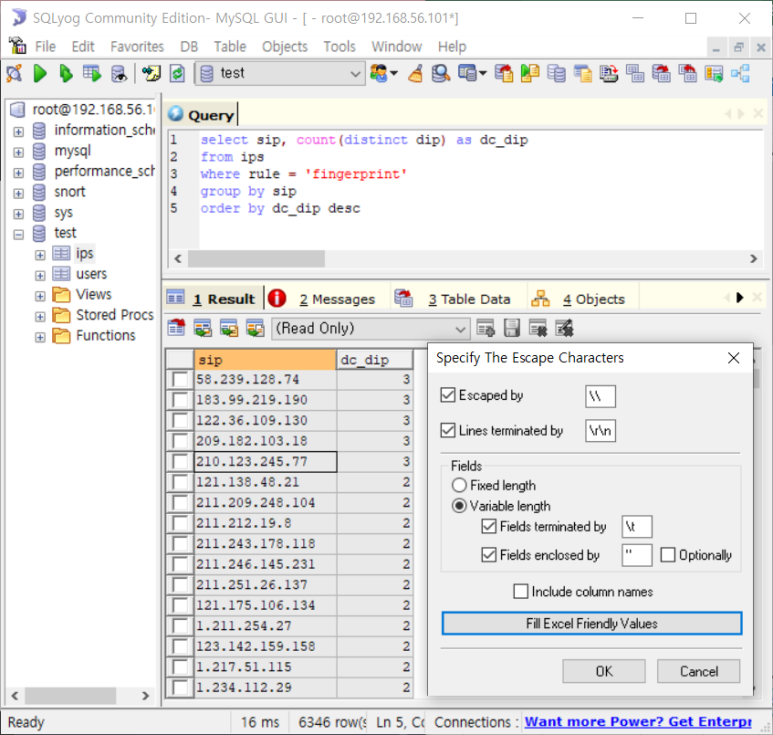The image size is (773, 735).
Task: Toggle the Fields enclosed by checkbox
Action: point(489,555)
